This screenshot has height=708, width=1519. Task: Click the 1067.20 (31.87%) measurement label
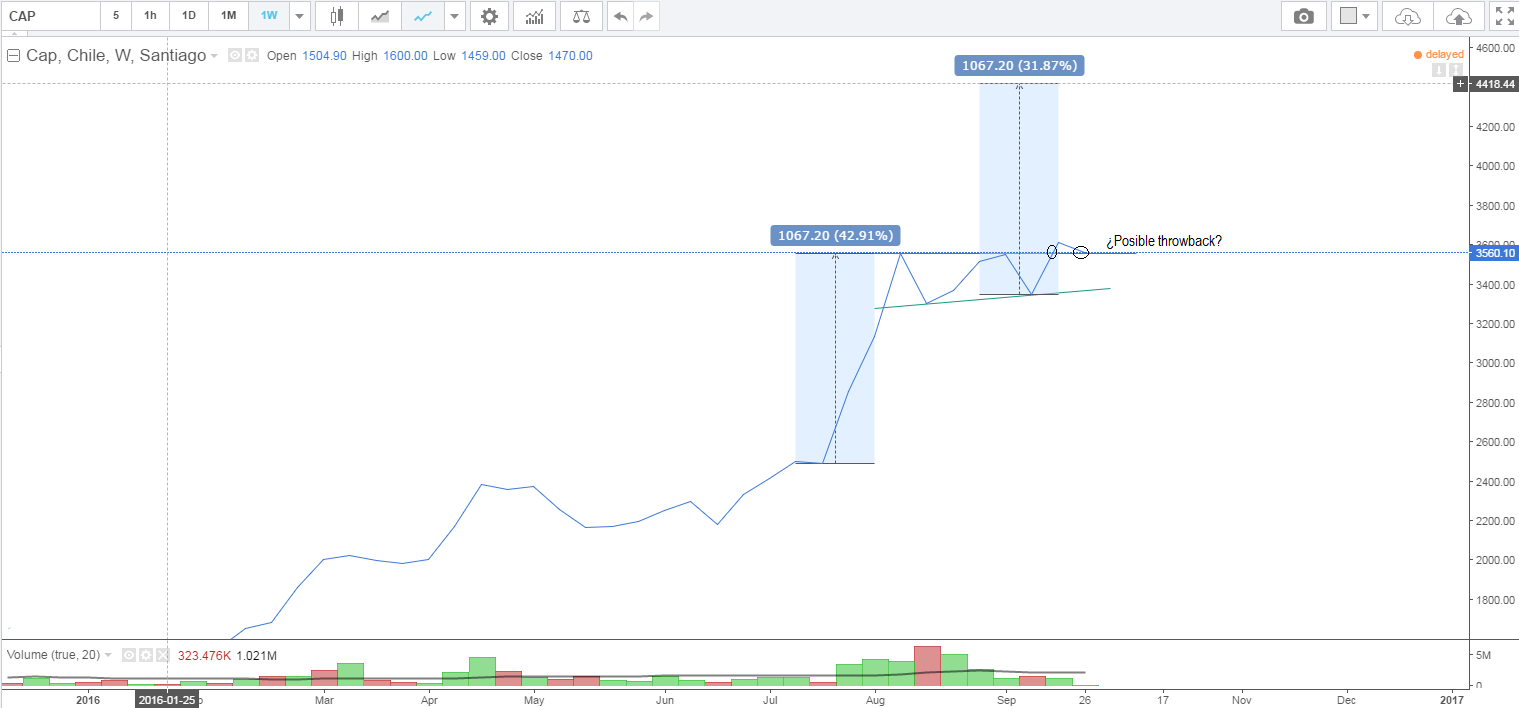point(1019,65)
